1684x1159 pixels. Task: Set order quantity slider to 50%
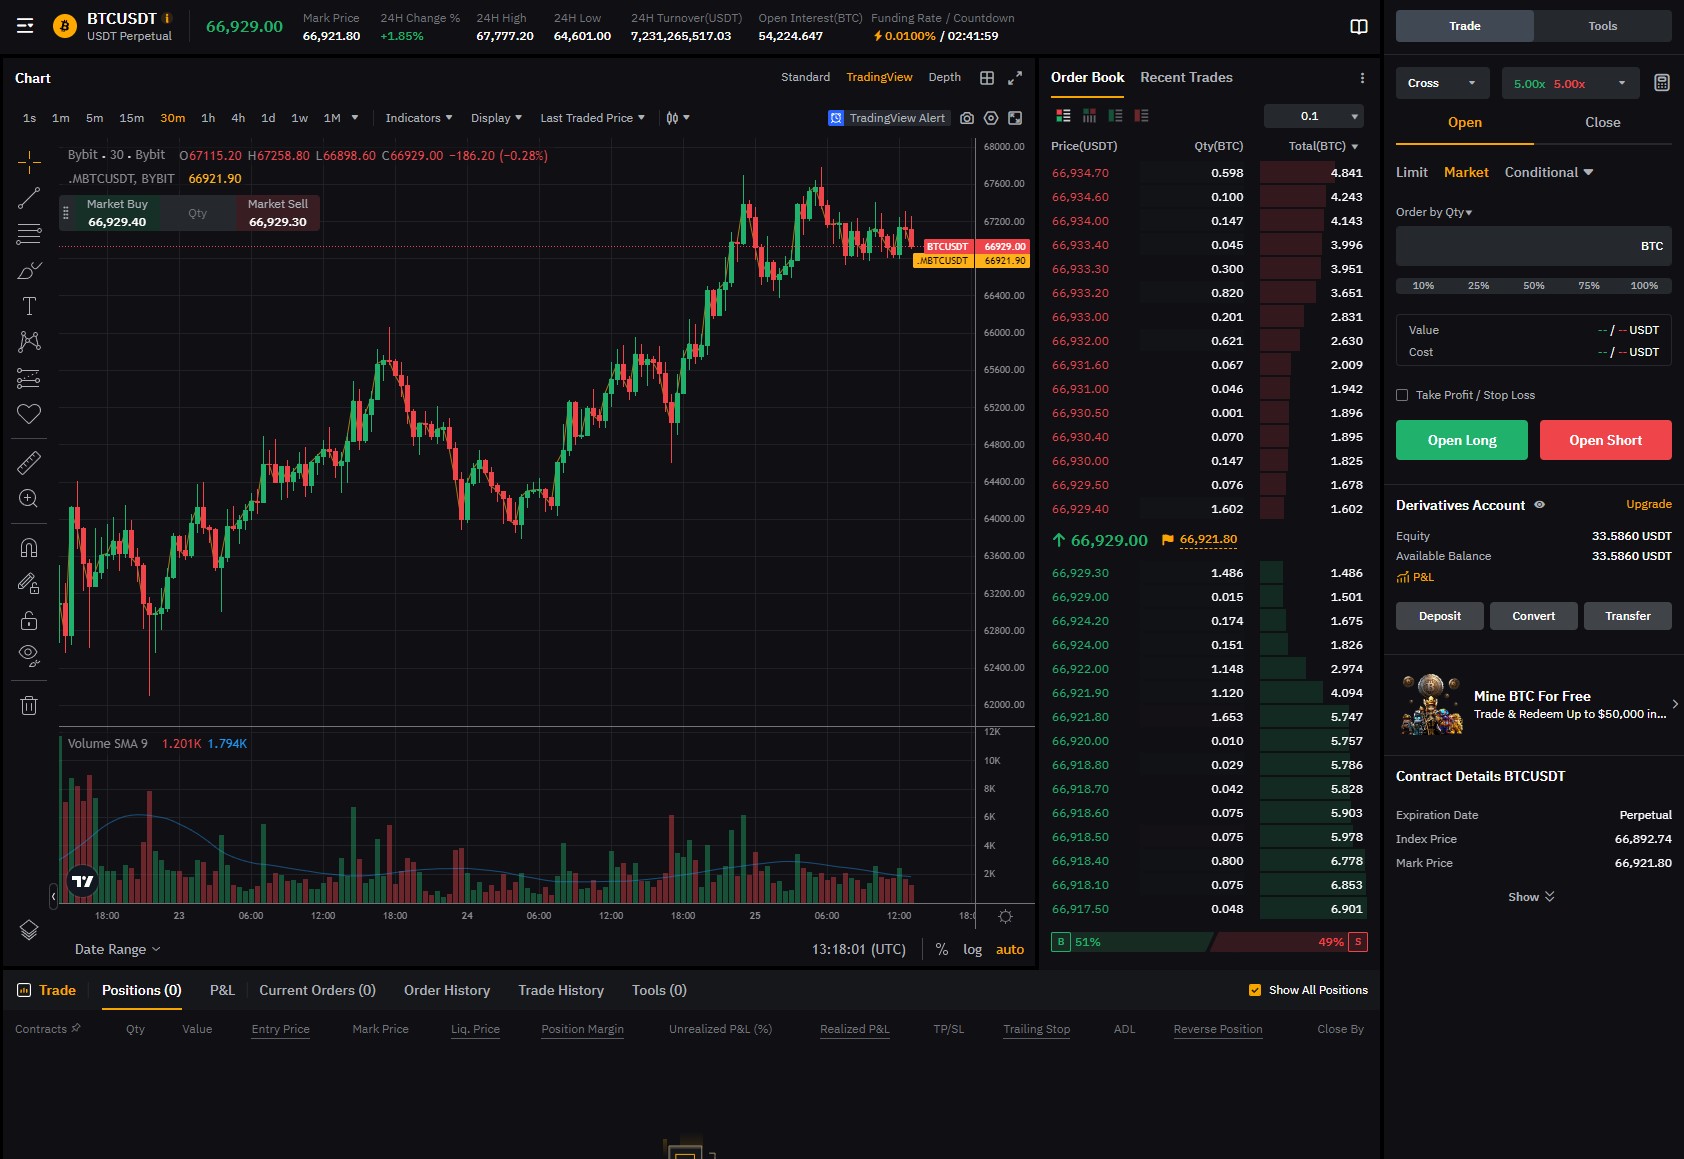(1533, 286)
